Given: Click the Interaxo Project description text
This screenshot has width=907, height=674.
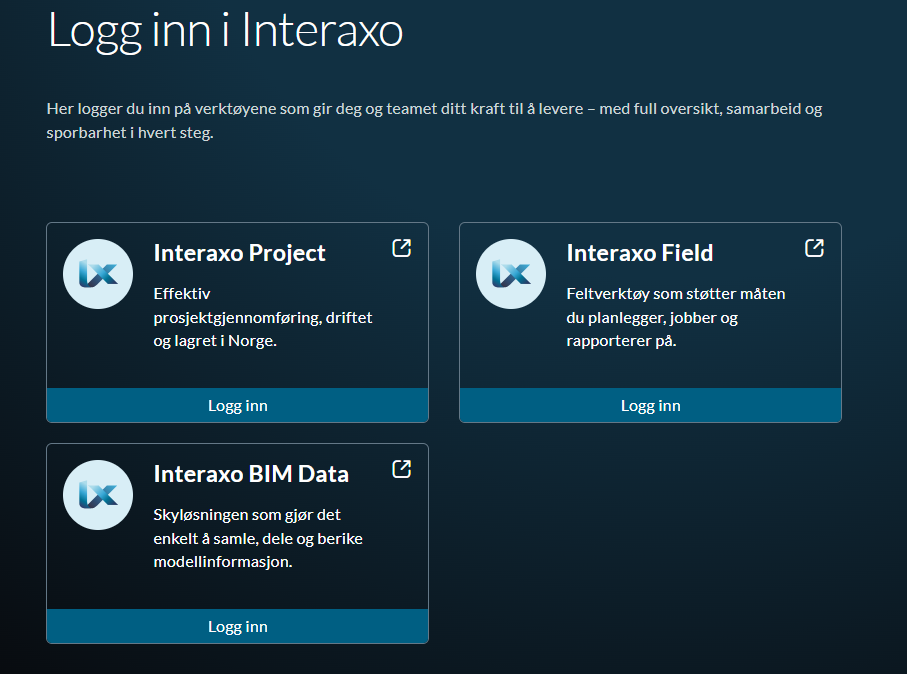Looking at the screenshot, I should (x=262, y=317).
